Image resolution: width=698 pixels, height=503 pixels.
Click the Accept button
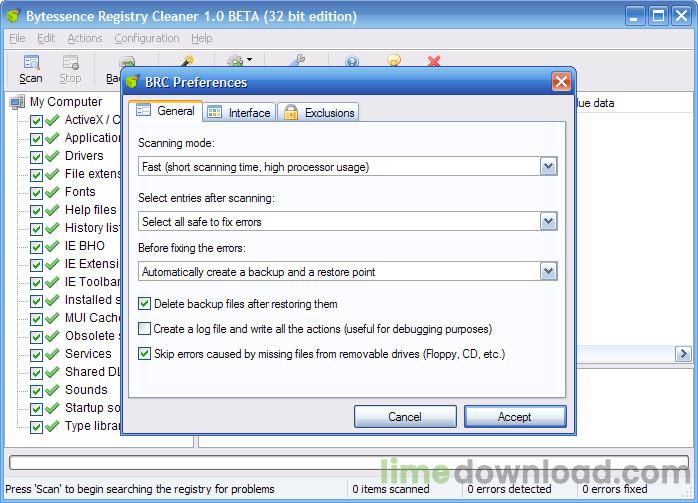(515, 417)
